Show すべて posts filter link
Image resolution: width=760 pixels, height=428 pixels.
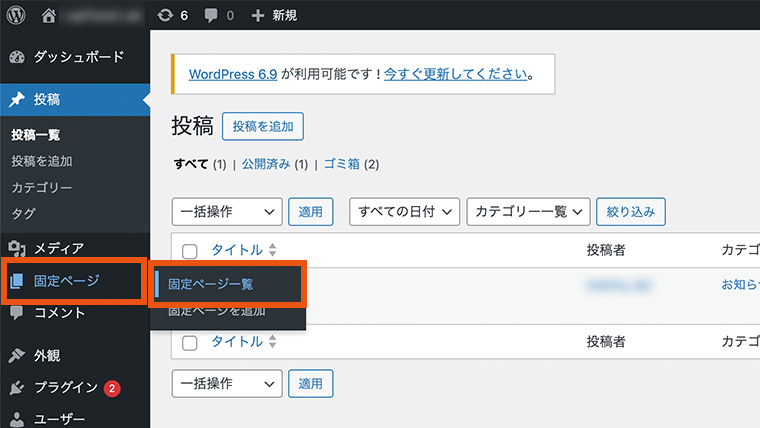(x=191, y=164)
